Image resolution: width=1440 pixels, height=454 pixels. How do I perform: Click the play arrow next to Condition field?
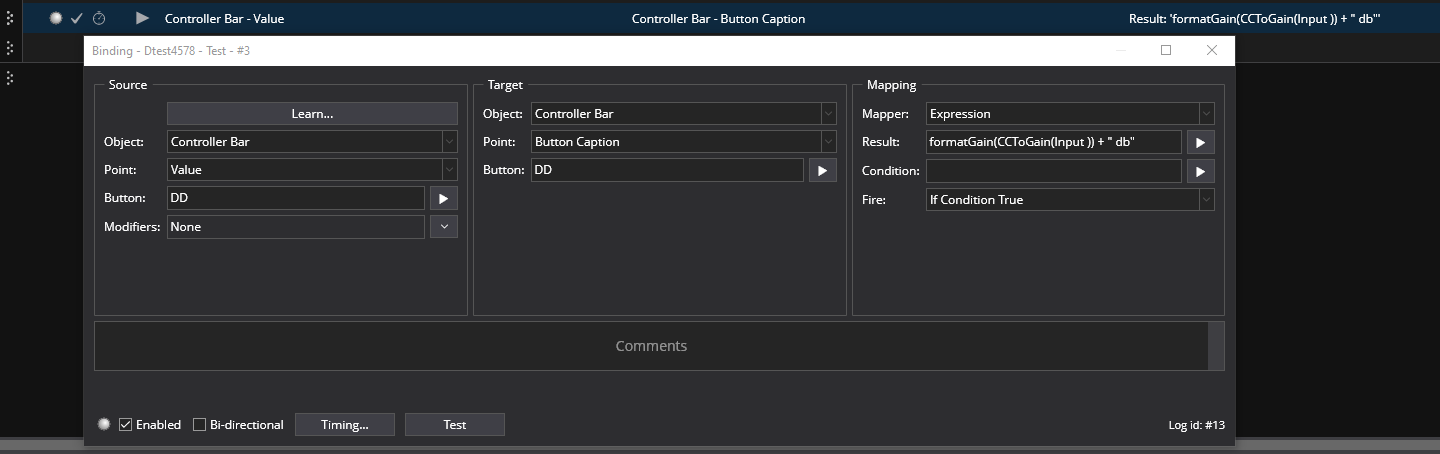tap(1200, 172)
